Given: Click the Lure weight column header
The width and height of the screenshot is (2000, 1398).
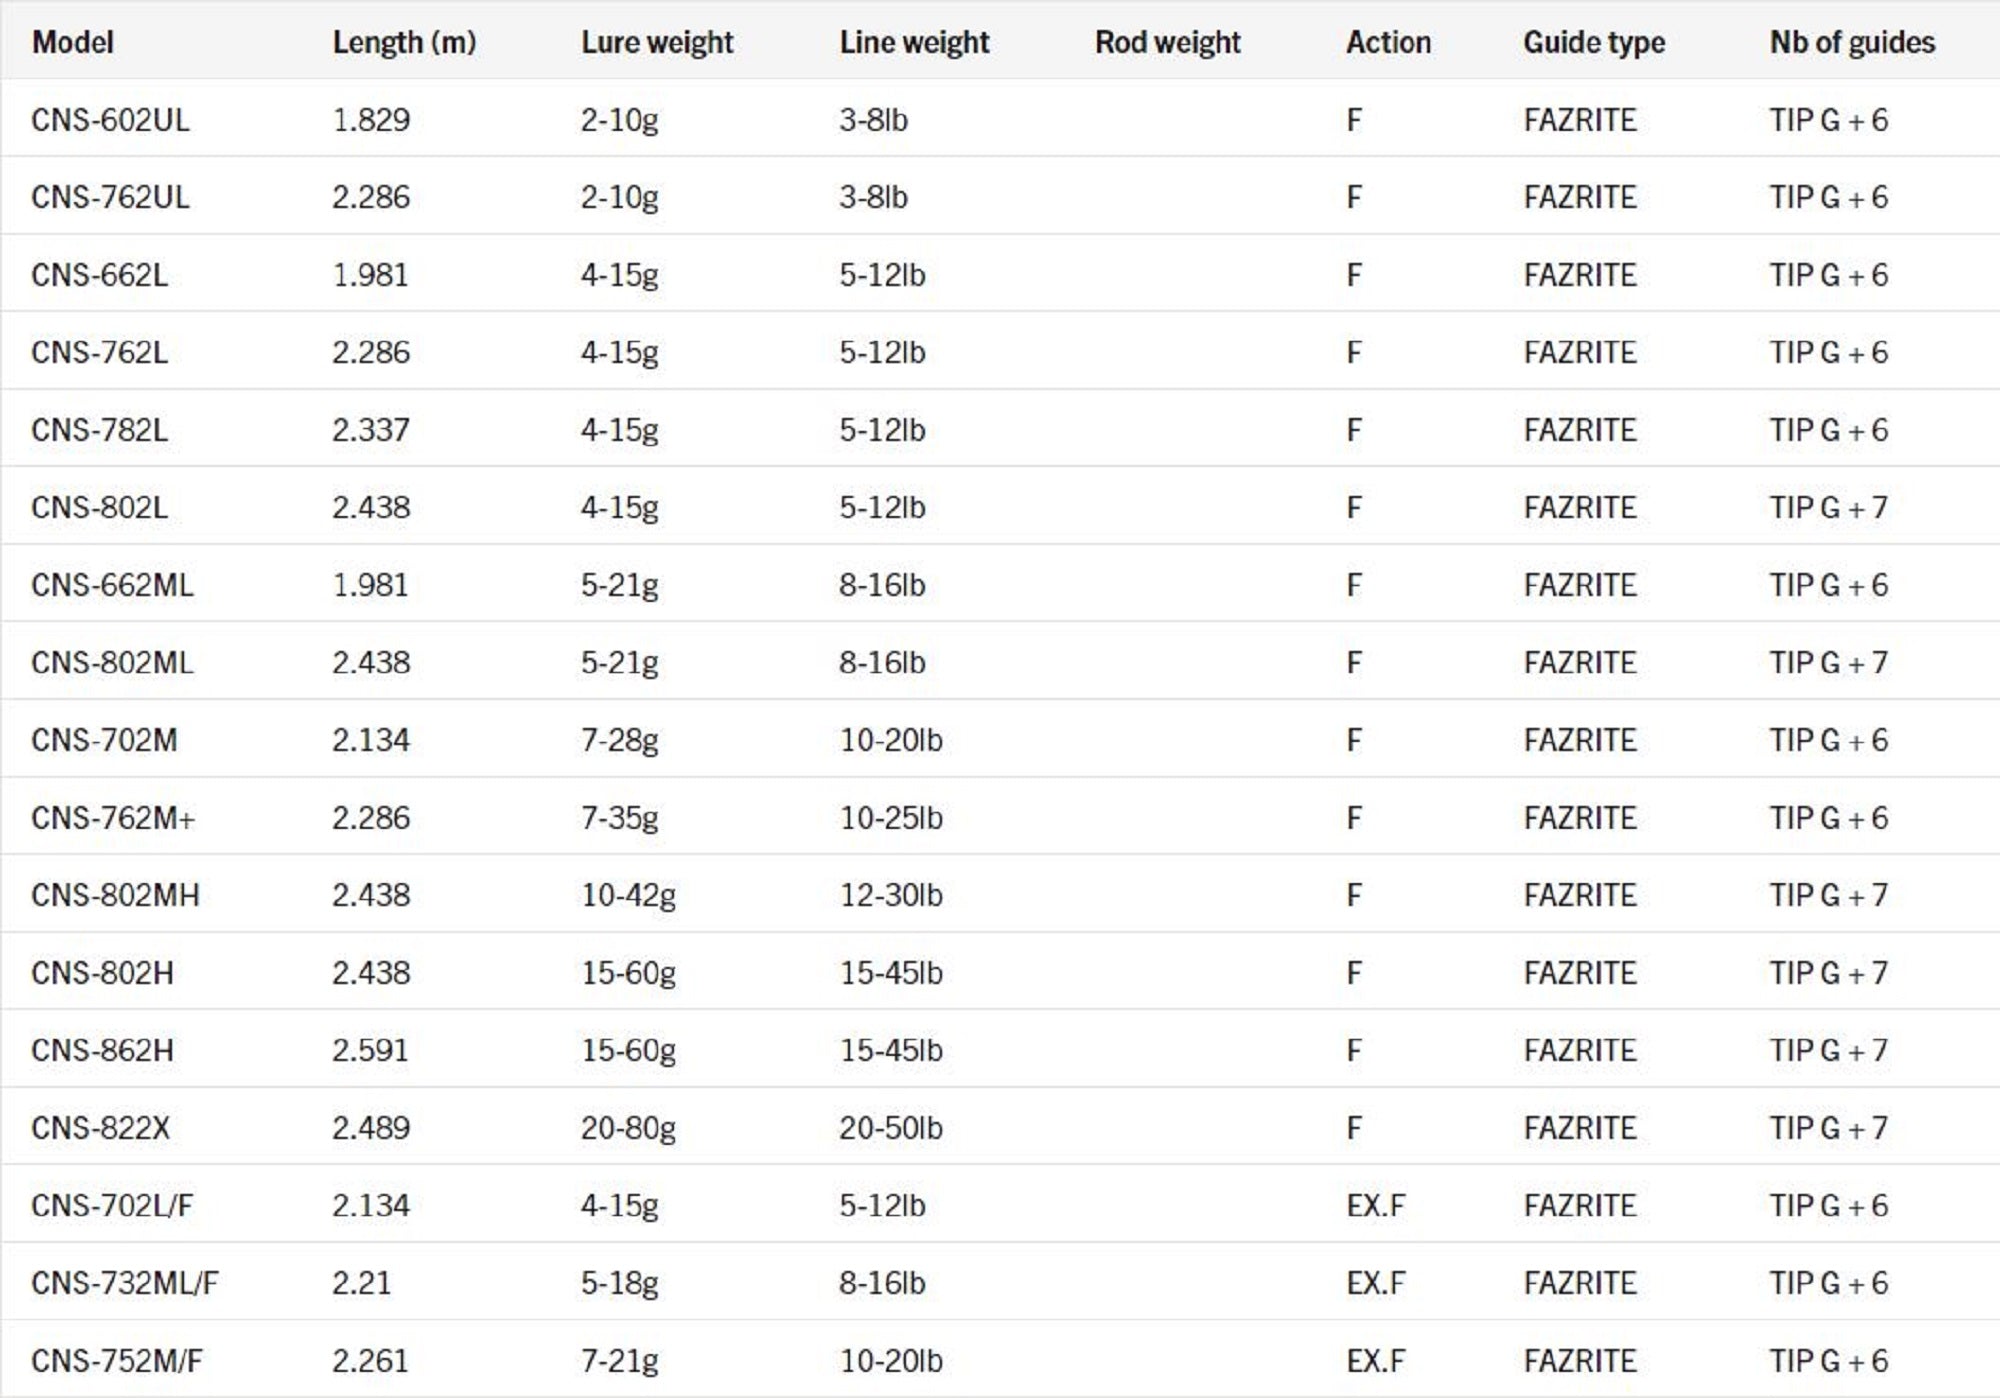Looking at the screenshot, I should [657, 42].
